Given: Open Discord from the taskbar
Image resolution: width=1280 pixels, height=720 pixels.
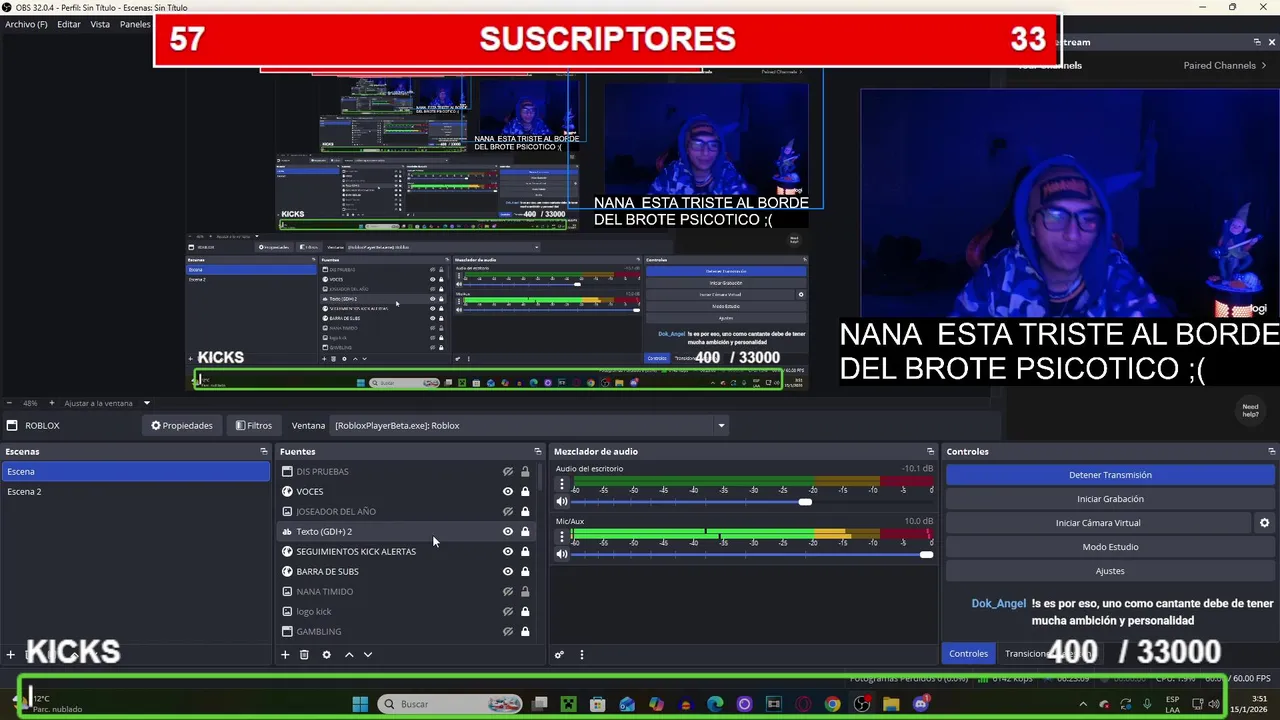Looking at the screenshot, I should [921, 704].
